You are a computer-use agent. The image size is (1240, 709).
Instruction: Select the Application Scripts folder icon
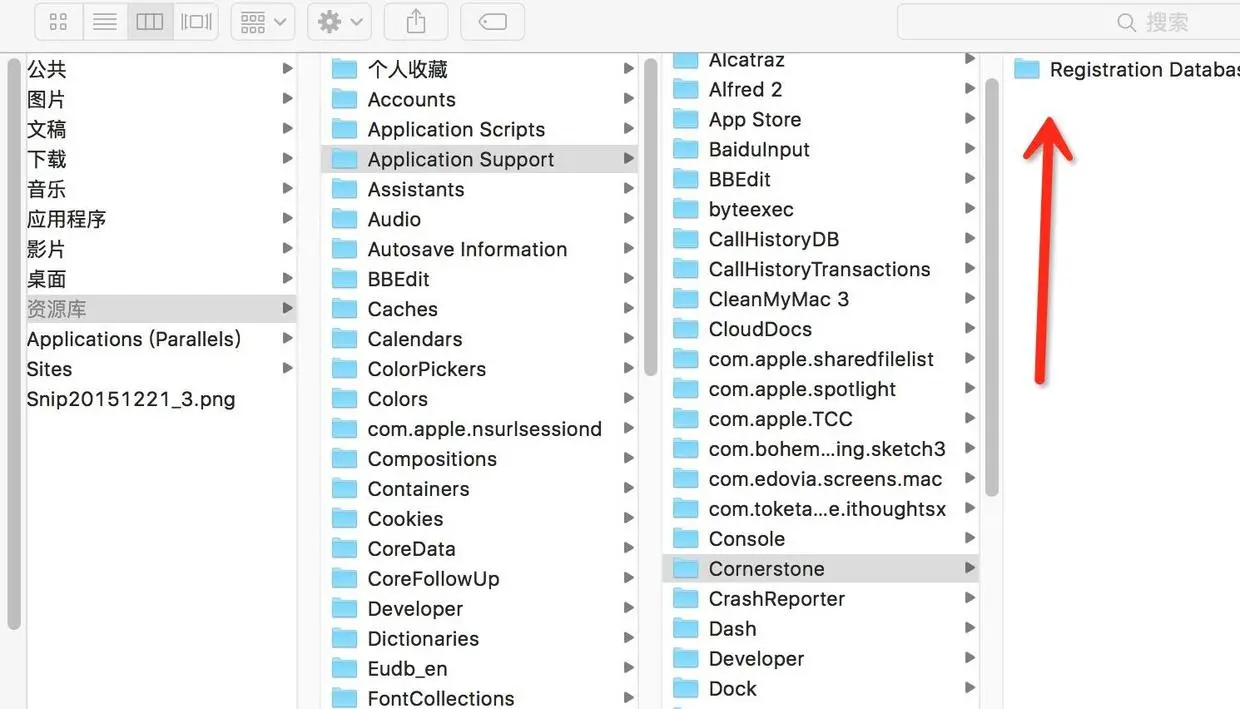344,129
